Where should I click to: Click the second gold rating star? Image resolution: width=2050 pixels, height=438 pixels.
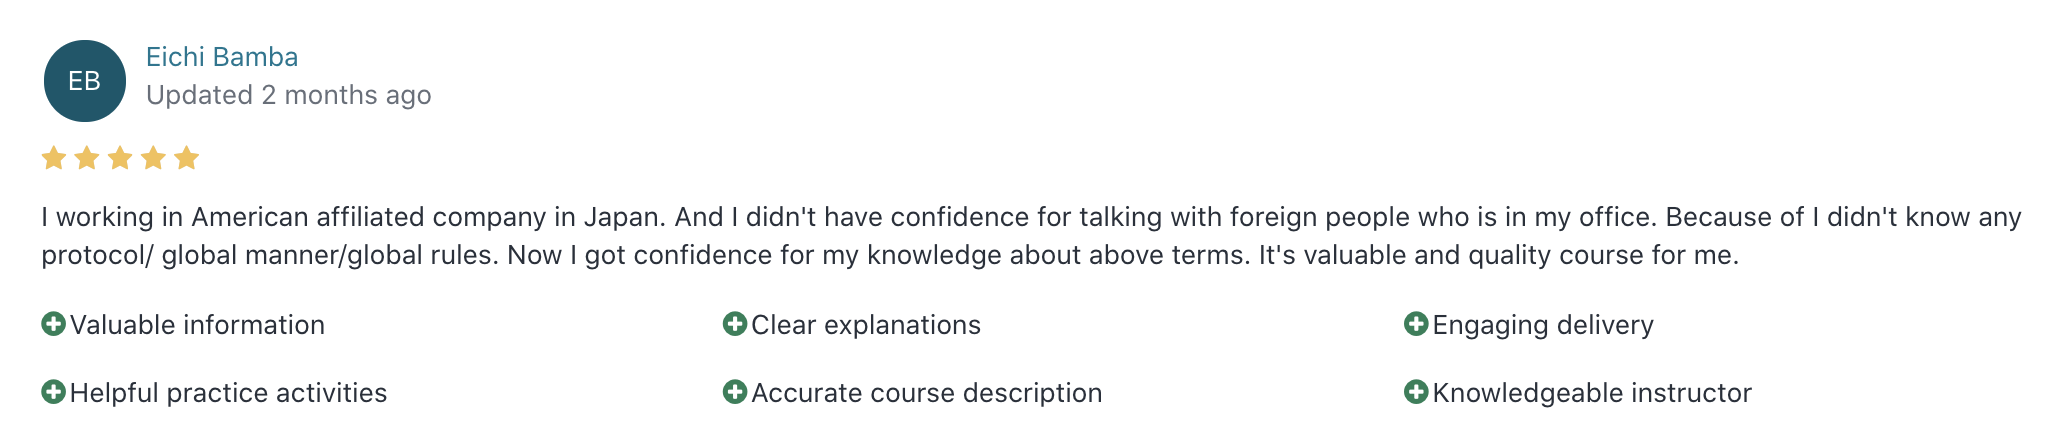[x=87, y=158]
